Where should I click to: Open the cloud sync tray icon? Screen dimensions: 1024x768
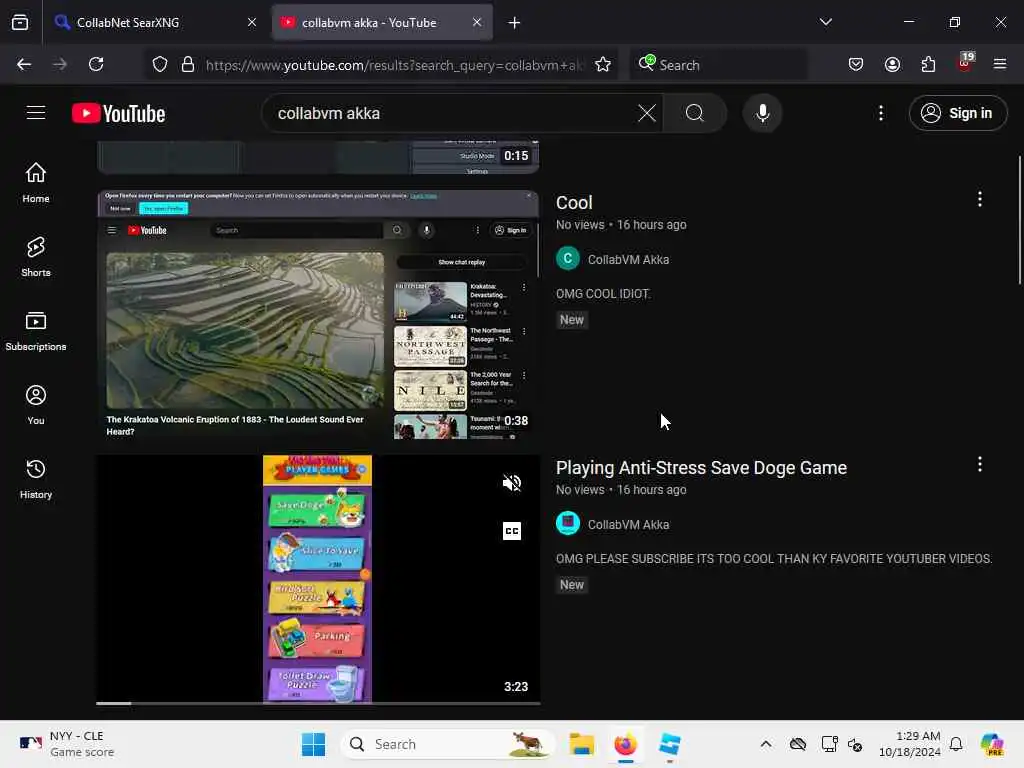pos(797,744)
